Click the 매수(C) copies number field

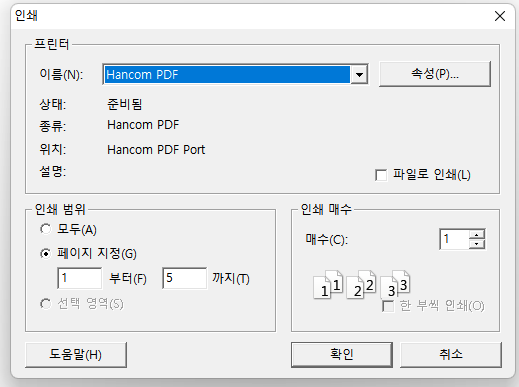(x=454, y=239)
